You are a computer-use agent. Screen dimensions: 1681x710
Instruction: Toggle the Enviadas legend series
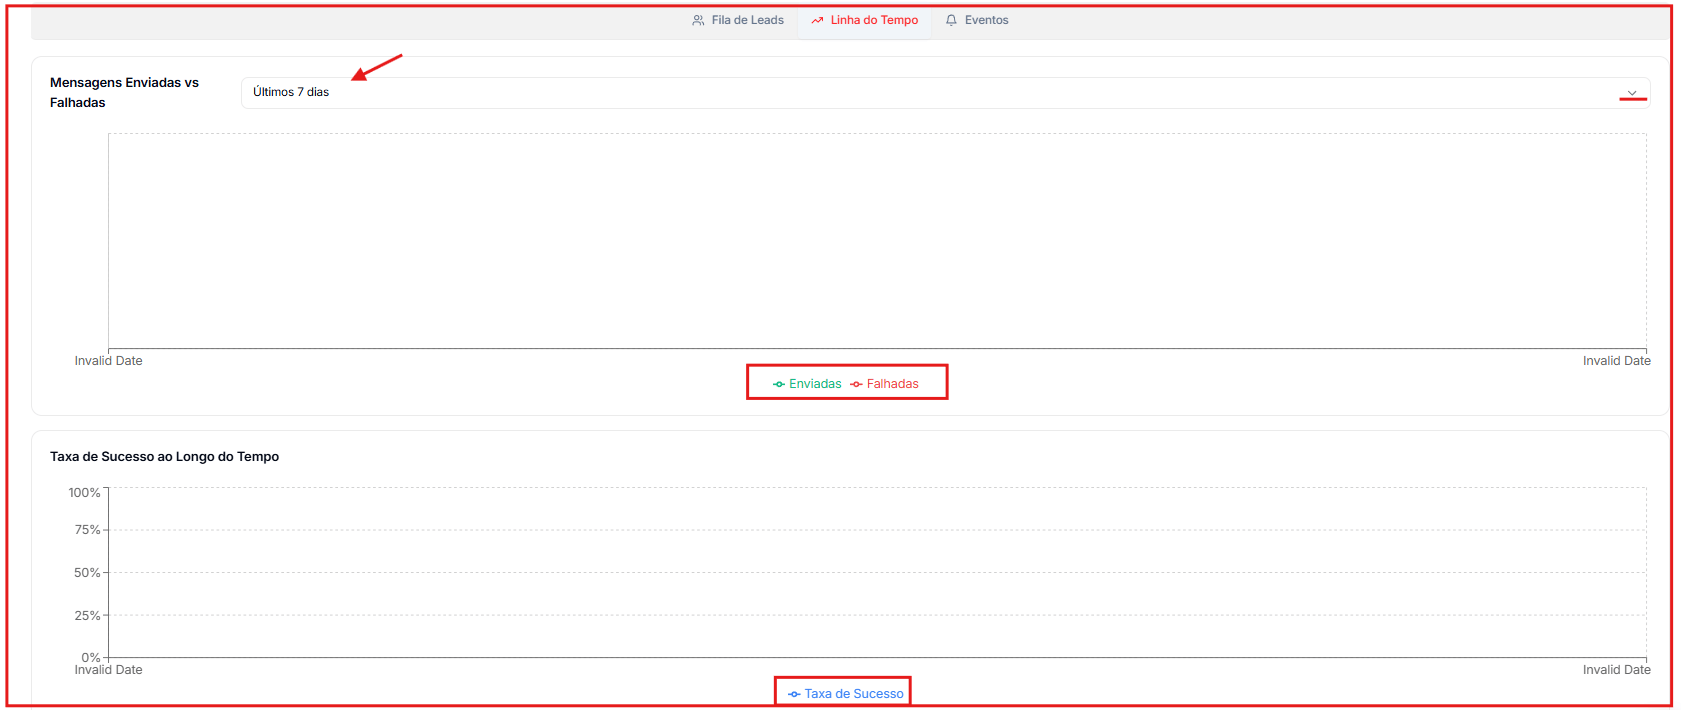coord(807,384)
